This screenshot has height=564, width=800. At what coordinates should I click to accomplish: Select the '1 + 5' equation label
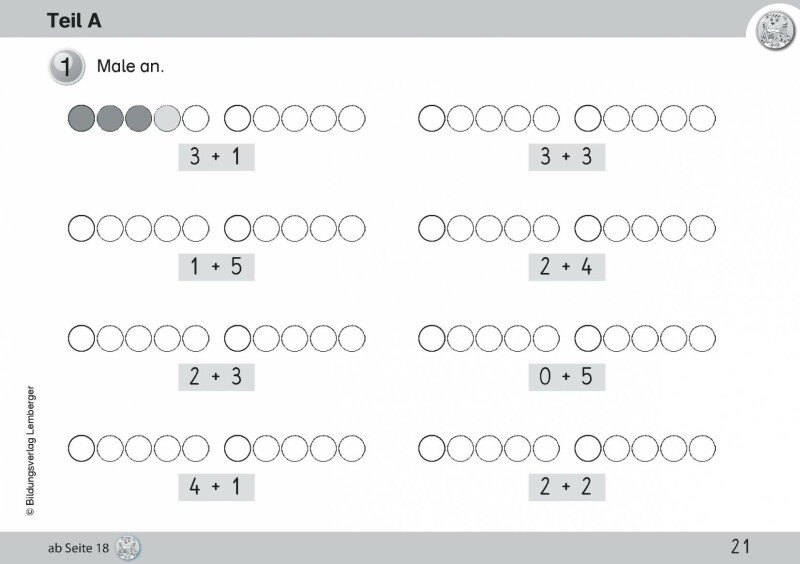coord(216,266)
